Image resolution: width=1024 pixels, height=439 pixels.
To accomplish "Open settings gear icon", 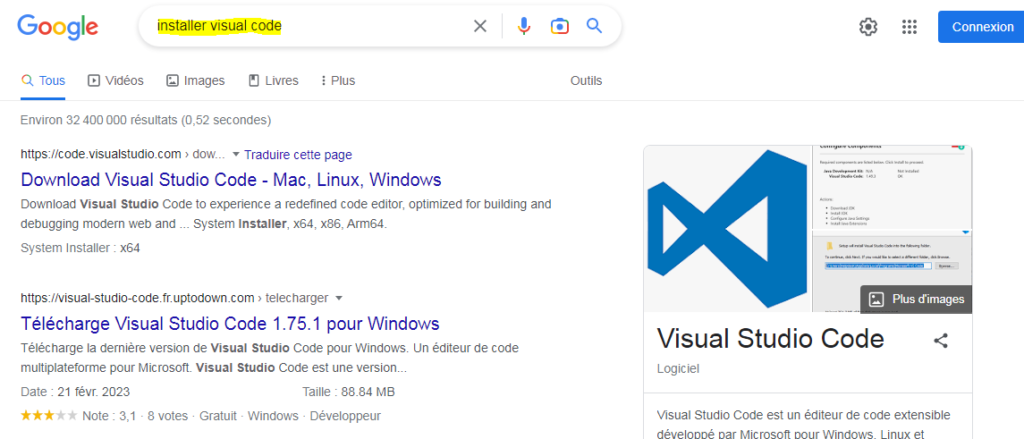I will 868,27.
